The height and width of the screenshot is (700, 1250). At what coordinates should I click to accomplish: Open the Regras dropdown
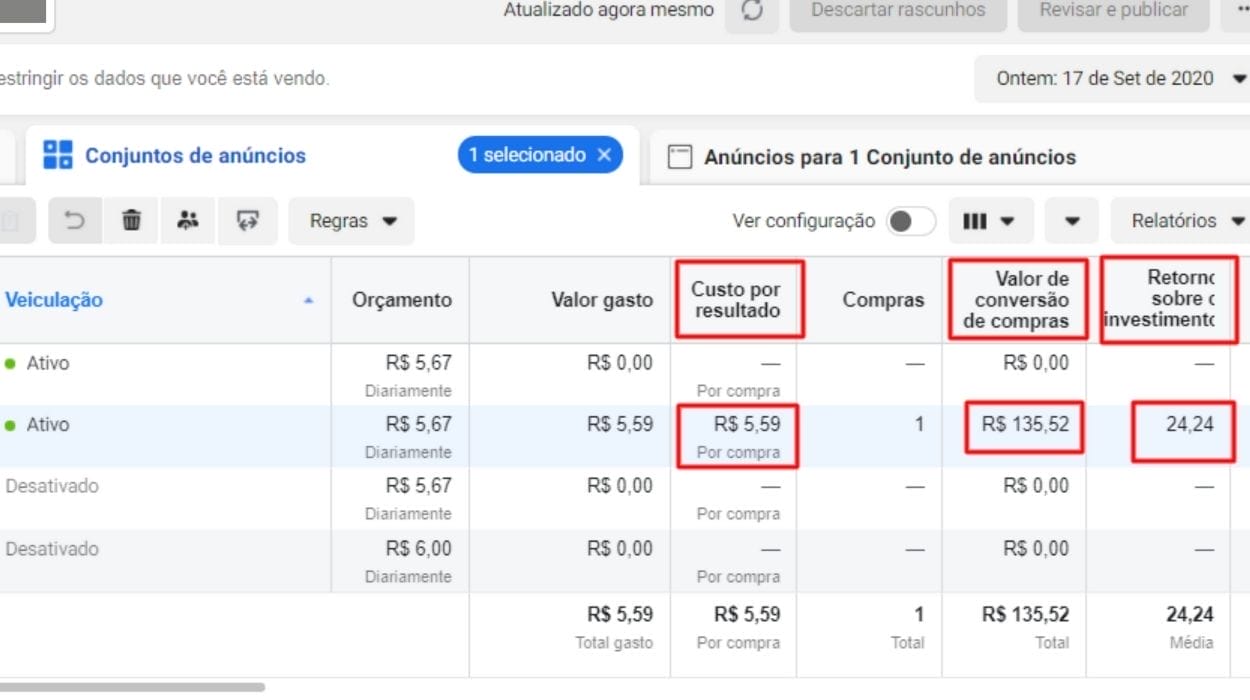[x=352, y=221]
